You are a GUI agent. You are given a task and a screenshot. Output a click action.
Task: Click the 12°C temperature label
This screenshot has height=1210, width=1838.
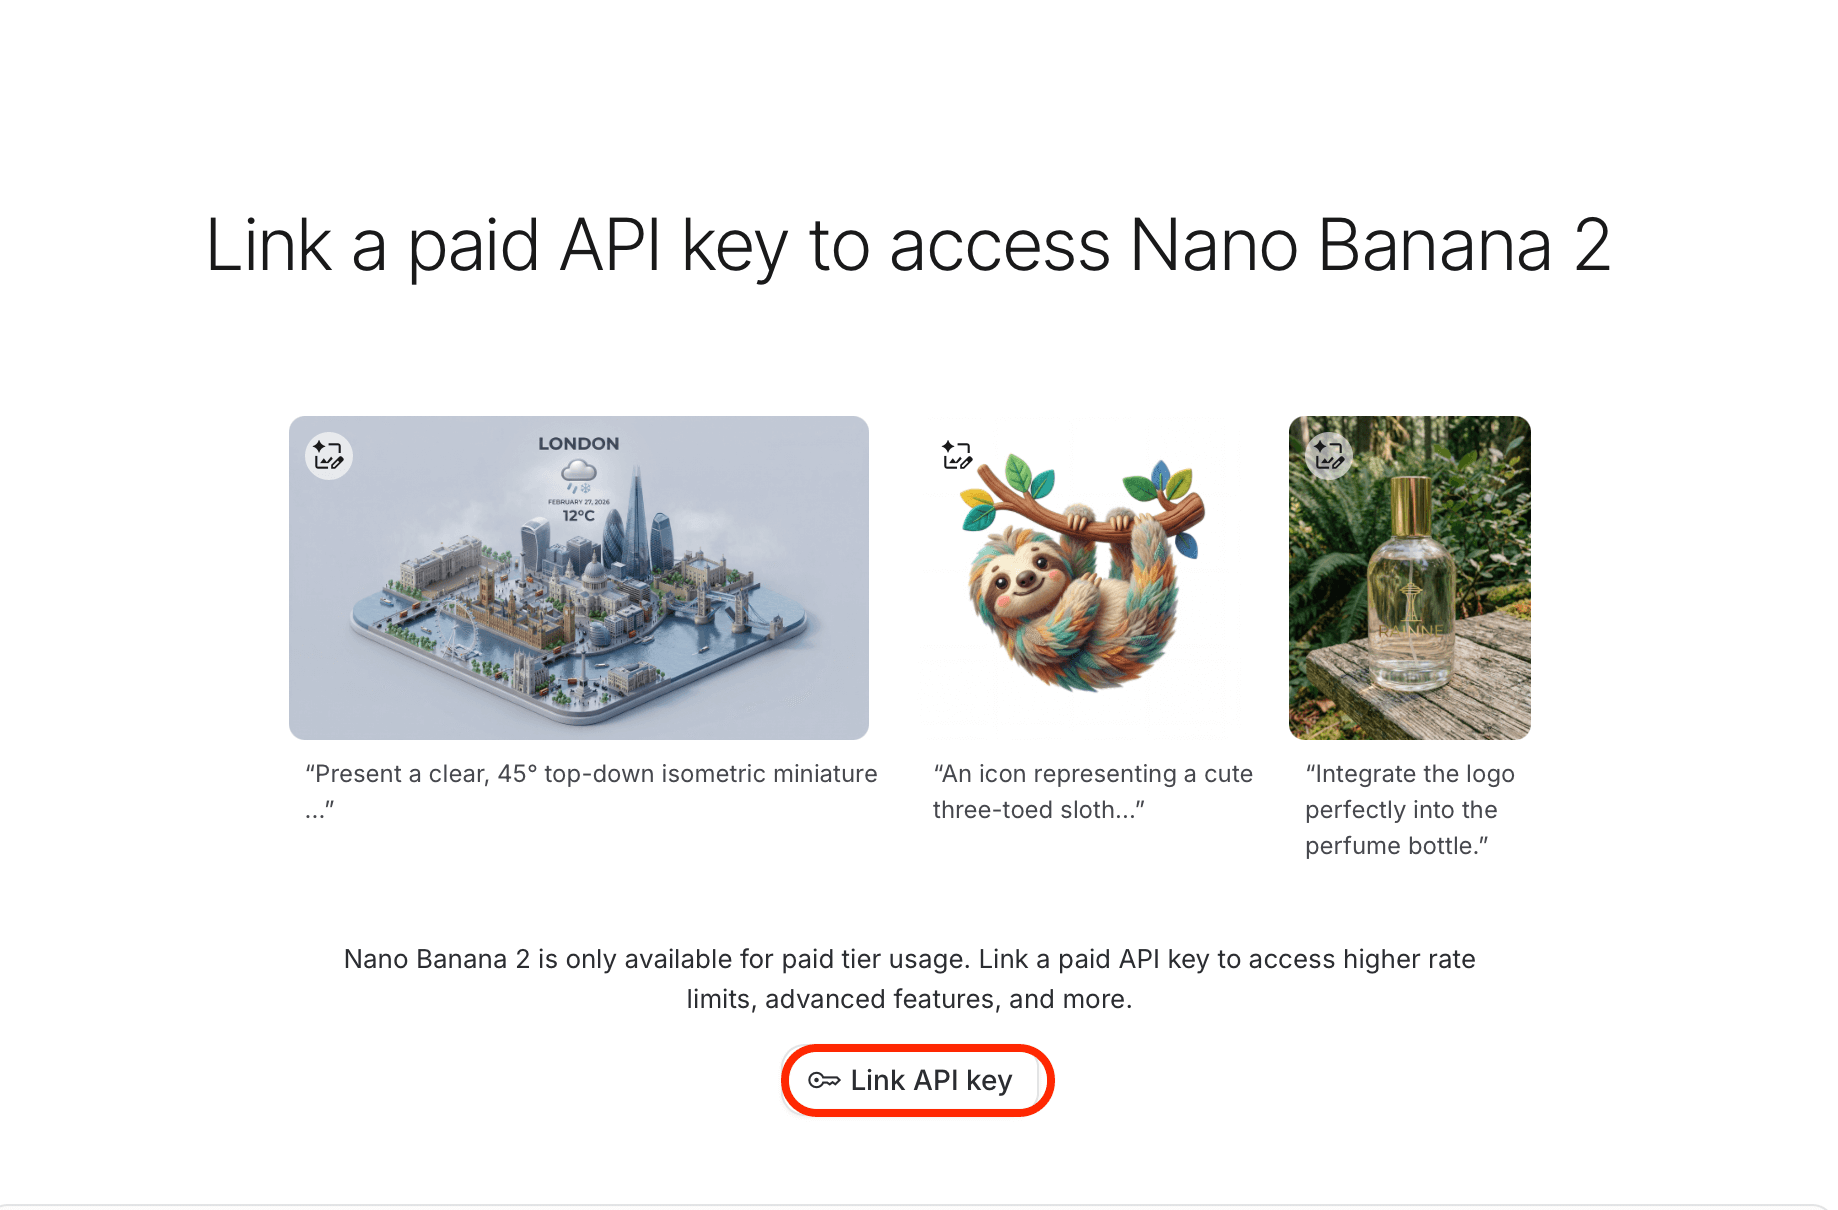[x=578, y=516]
